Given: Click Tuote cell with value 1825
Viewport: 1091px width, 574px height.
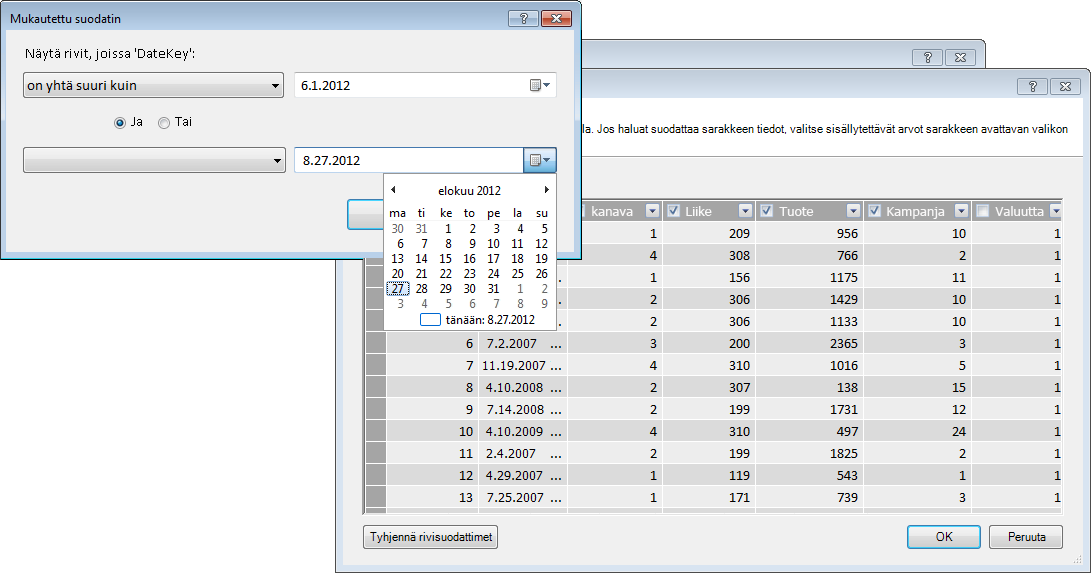Looking at the screenshot, I should click(x=809, y=454).
